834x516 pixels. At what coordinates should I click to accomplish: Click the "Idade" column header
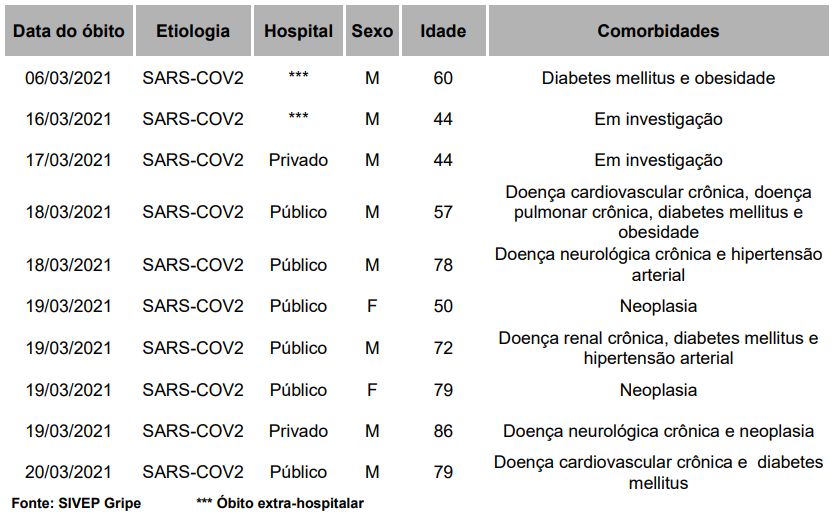[x=443, y=31]
